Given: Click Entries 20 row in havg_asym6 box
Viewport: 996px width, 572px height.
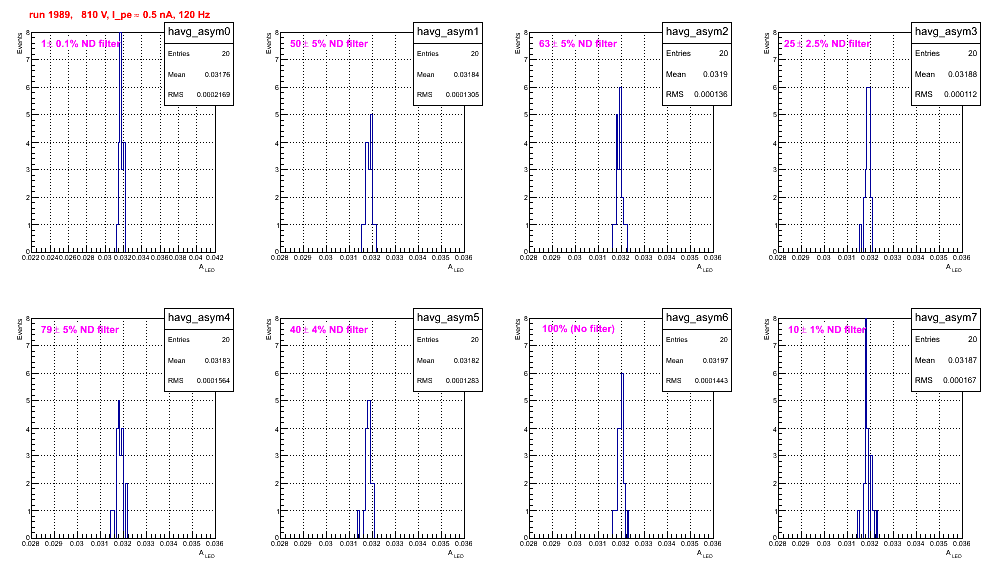Looking at the screenshot, I should (697, 340).
